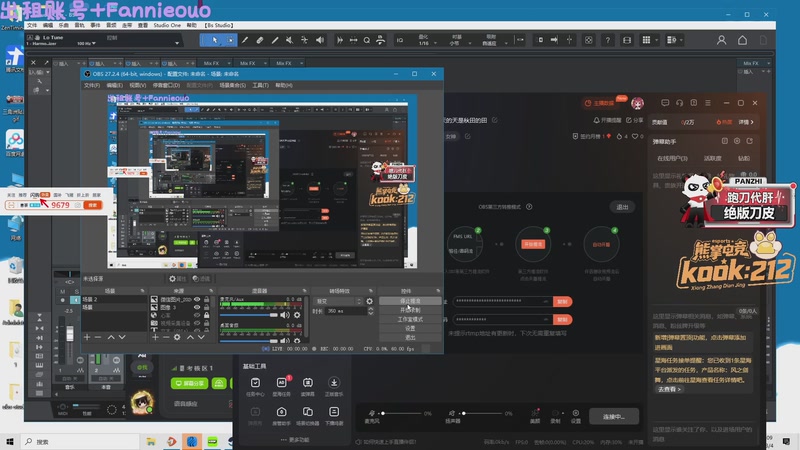Adjust 麦克风 volume slider in streaming bar
The image size is (800, 450).
coord(401,413)
